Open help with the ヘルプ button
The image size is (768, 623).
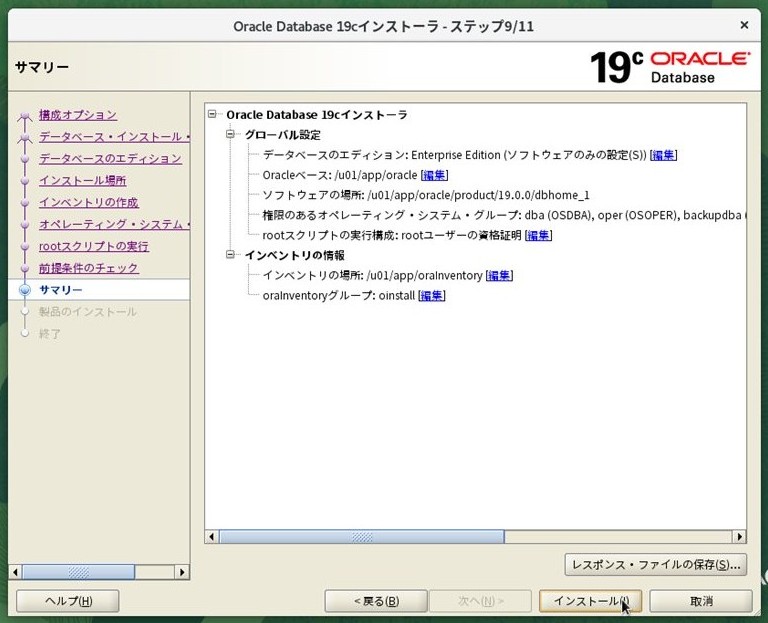[68, 601]
